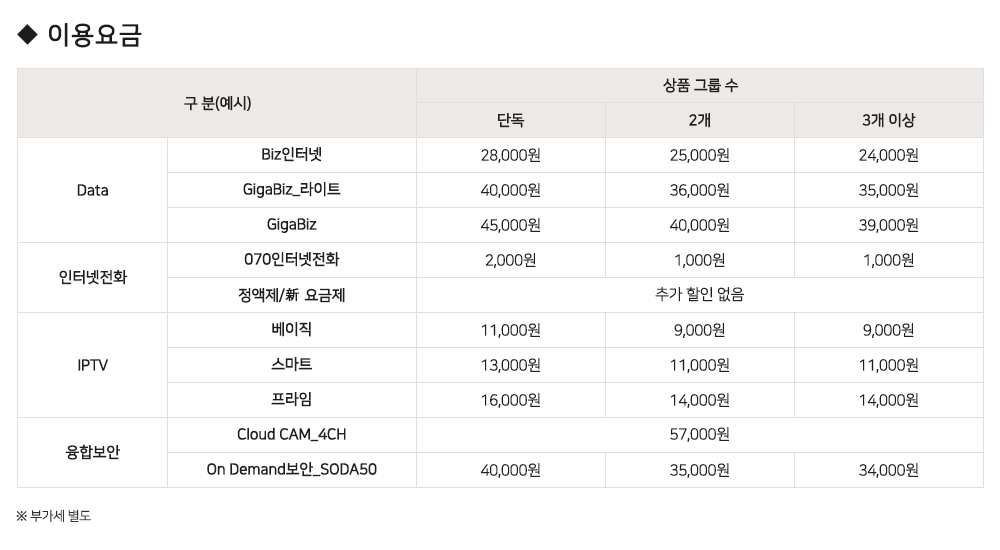Screen dimensions: 1000x550
Task: Select the 2개 column header
Action: coord(699,121)
